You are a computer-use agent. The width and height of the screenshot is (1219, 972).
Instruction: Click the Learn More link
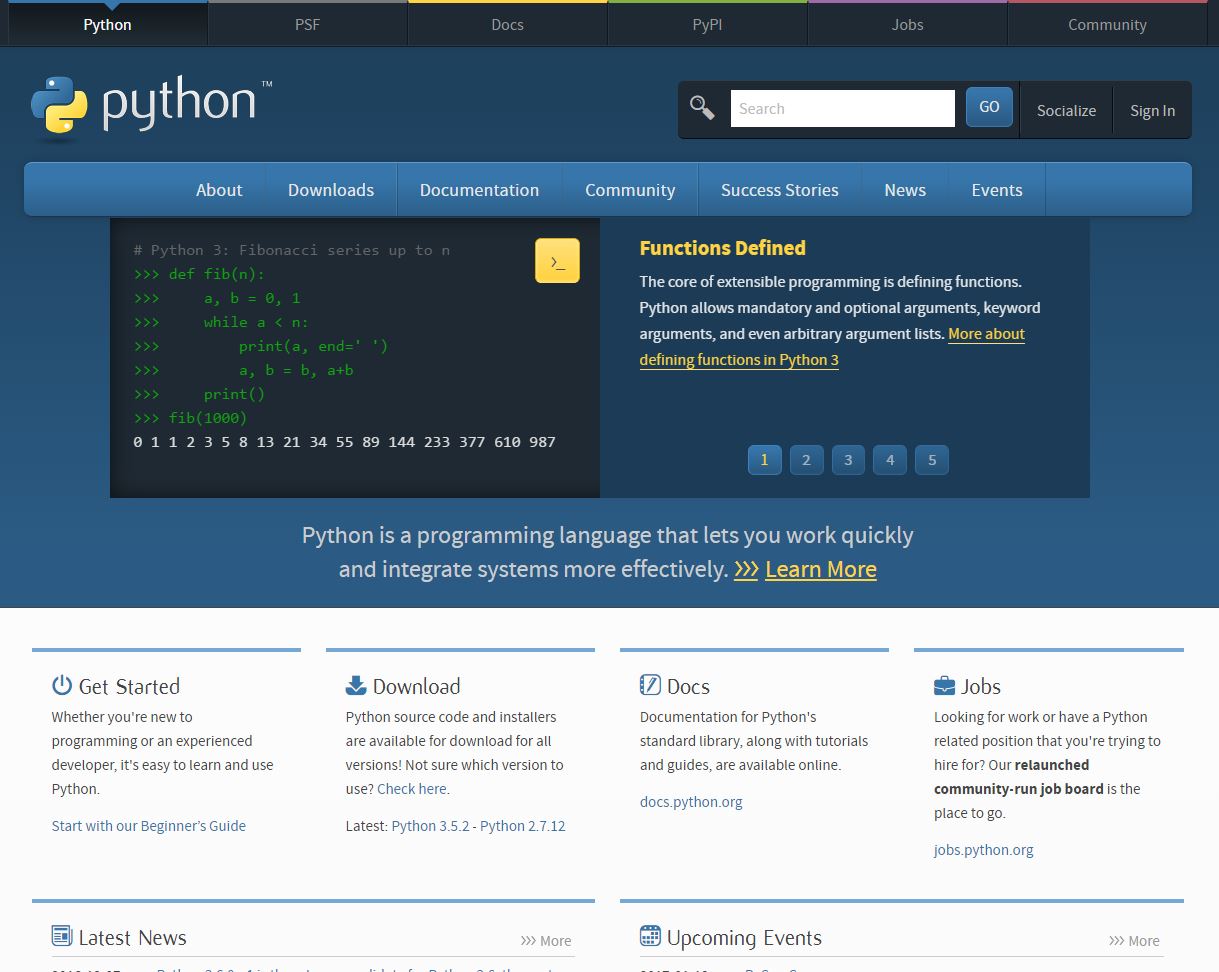[x=821, y=569]
